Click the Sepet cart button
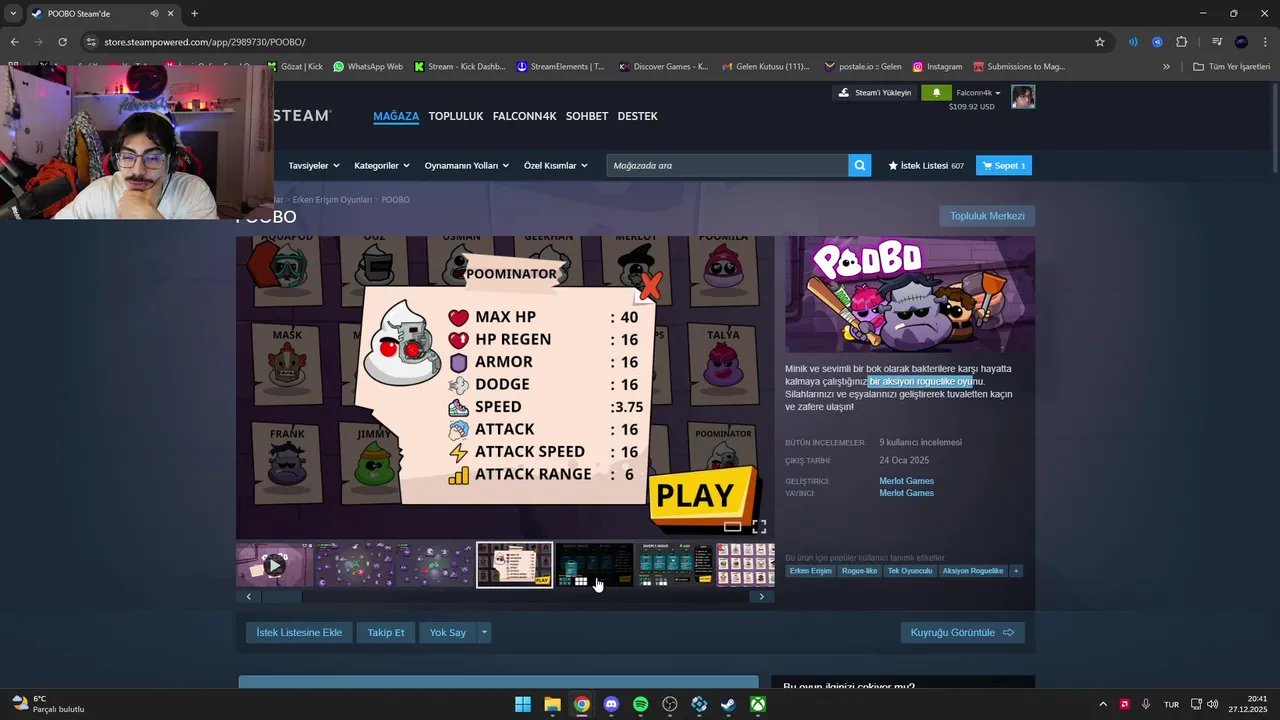Screen dimensions: 1280x720 [1004, 166]
